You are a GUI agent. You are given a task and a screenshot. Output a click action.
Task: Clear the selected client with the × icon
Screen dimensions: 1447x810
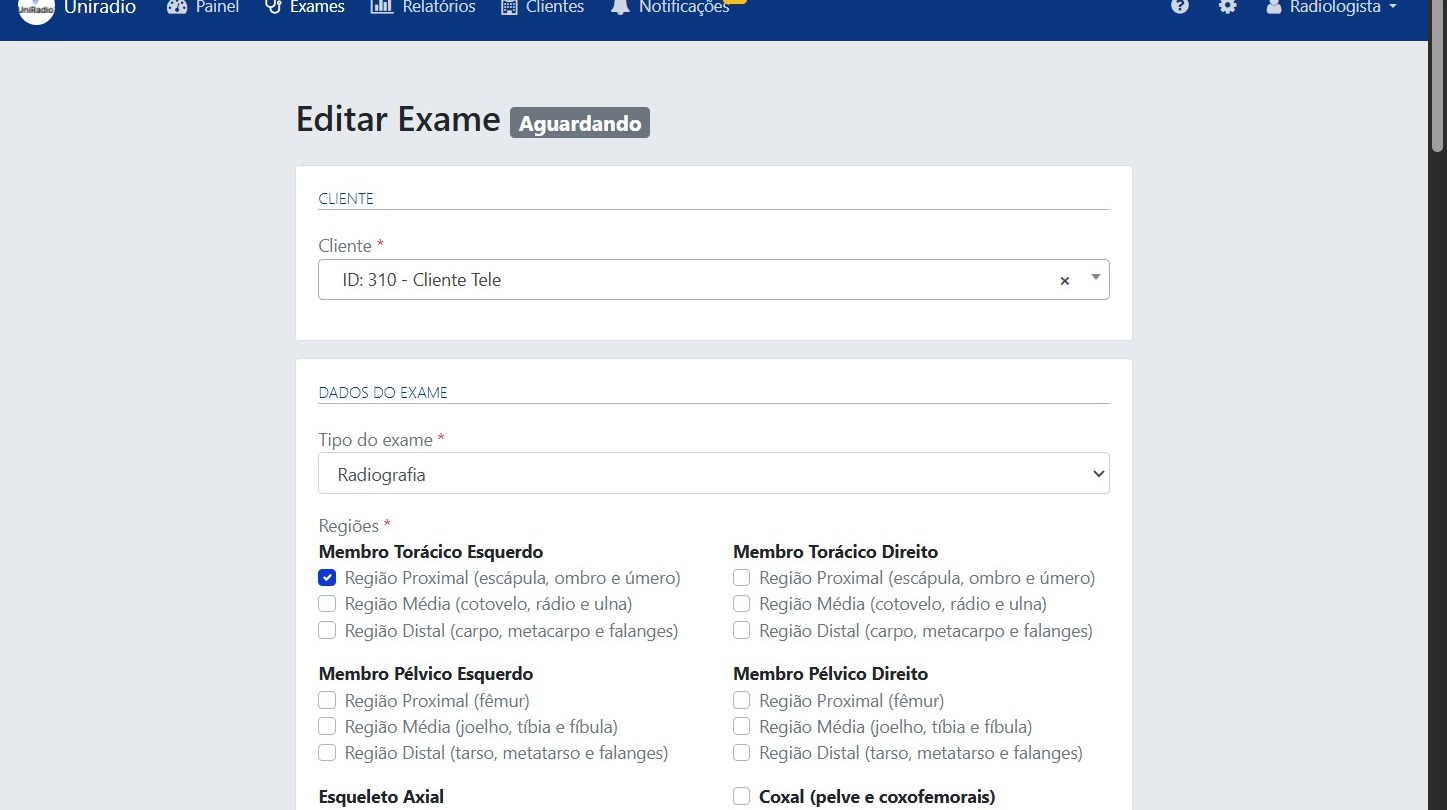1064,281
